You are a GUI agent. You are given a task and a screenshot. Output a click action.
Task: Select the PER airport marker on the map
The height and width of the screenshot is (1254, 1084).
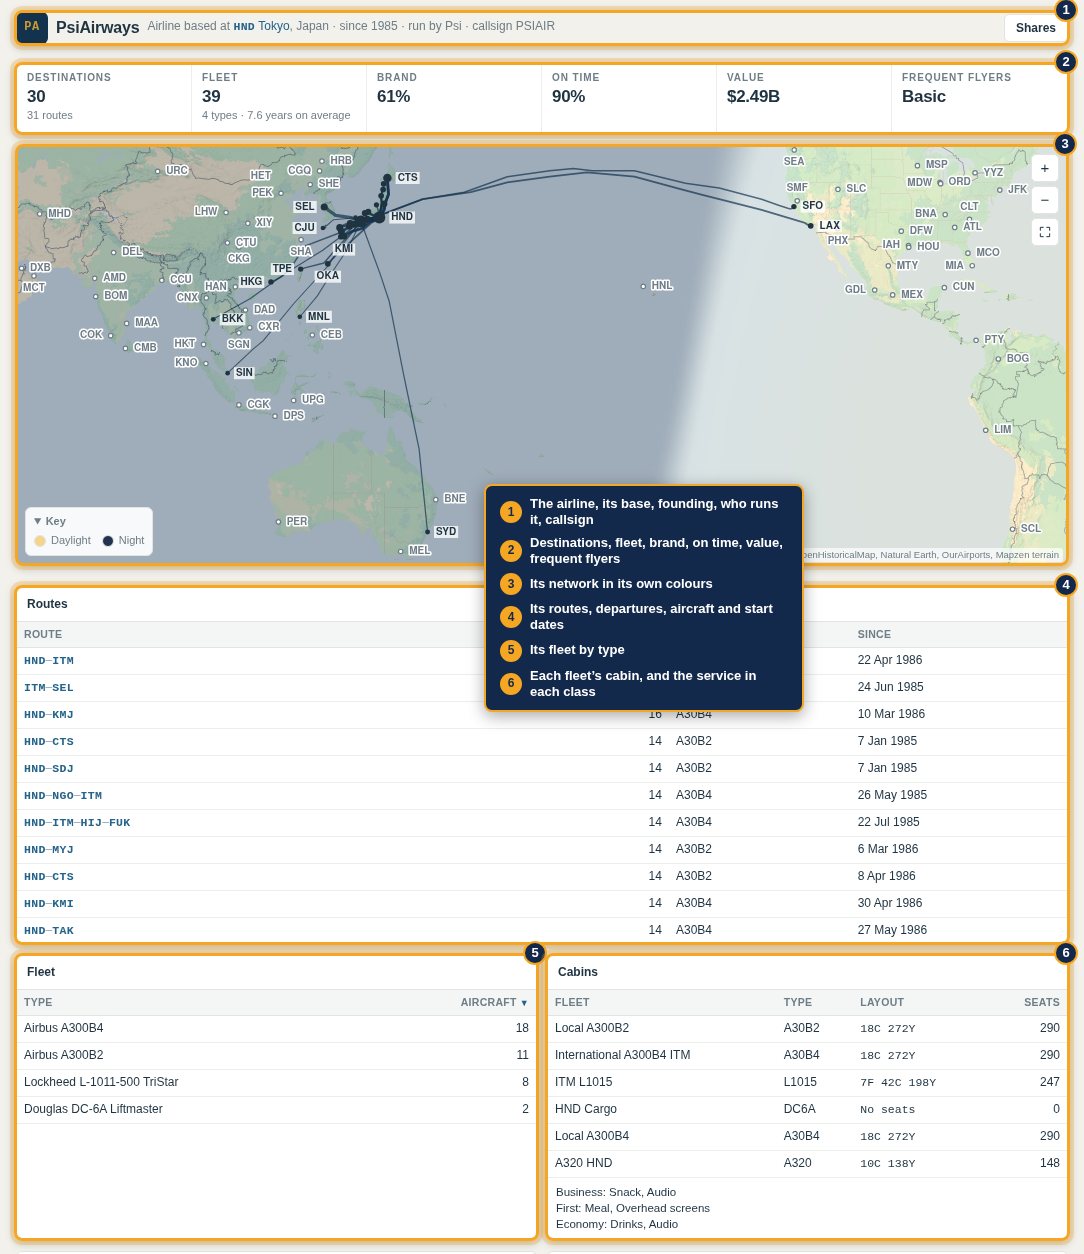click(278, 522)
